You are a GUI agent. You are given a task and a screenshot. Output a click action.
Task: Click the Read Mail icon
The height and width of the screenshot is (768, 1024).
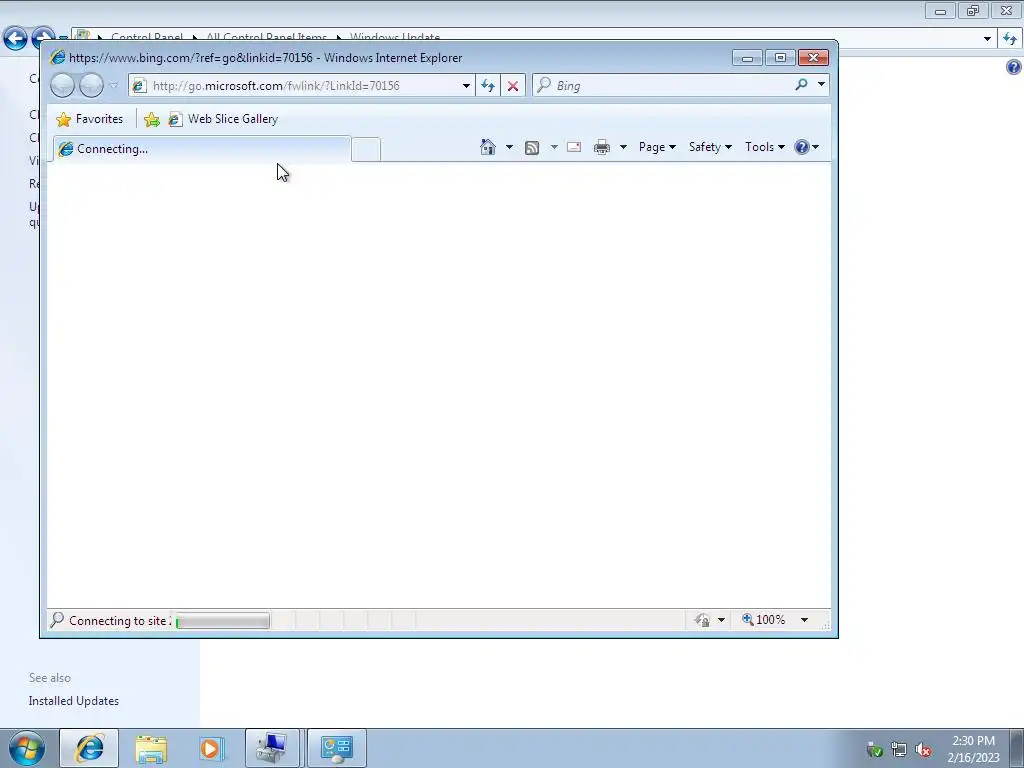(x=574, y=147)
